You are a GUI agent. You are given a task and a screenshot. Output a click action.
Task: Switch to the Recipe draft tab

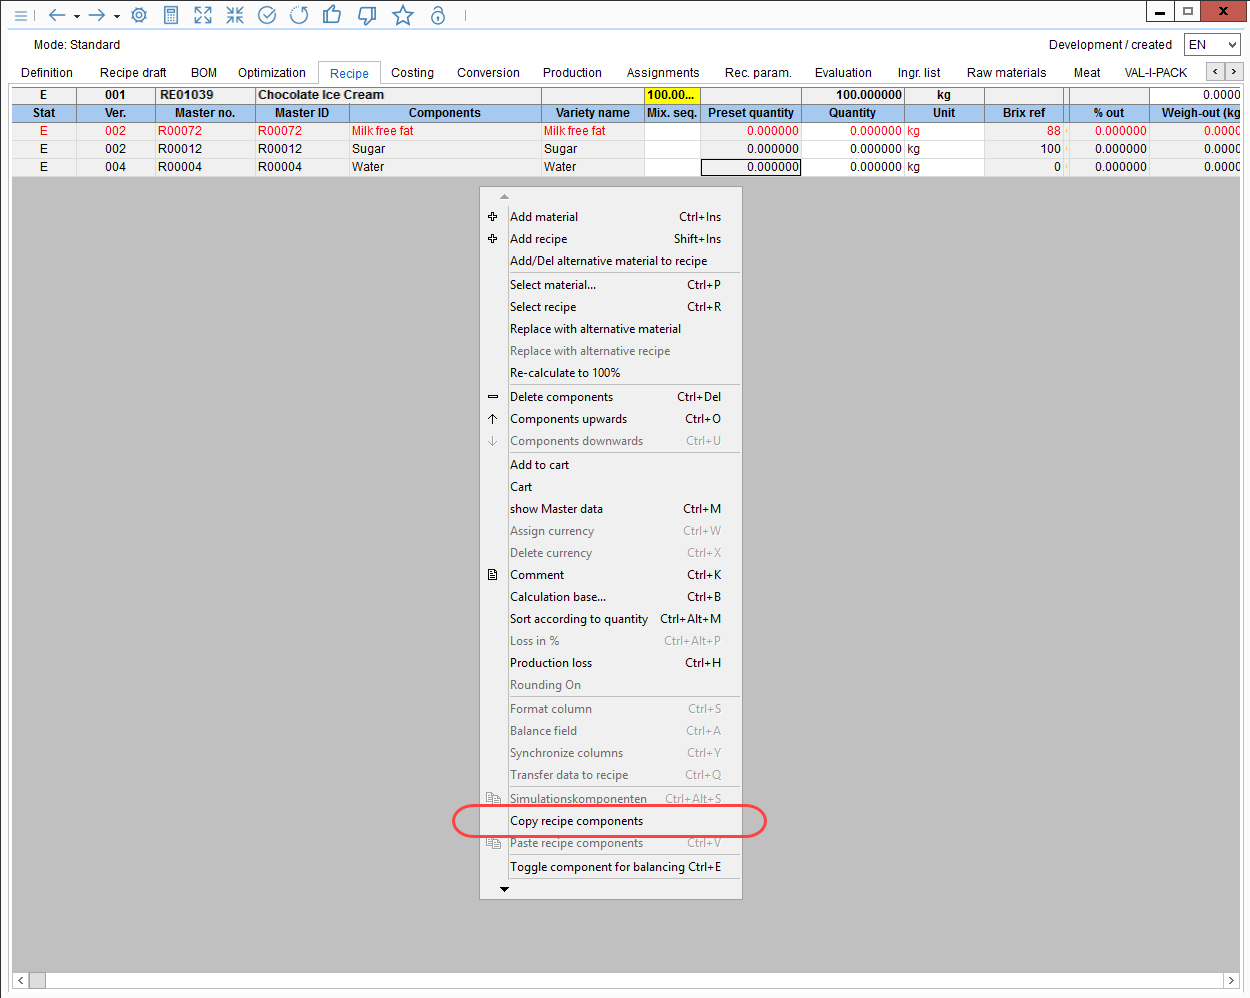click(x=133, y=73)
